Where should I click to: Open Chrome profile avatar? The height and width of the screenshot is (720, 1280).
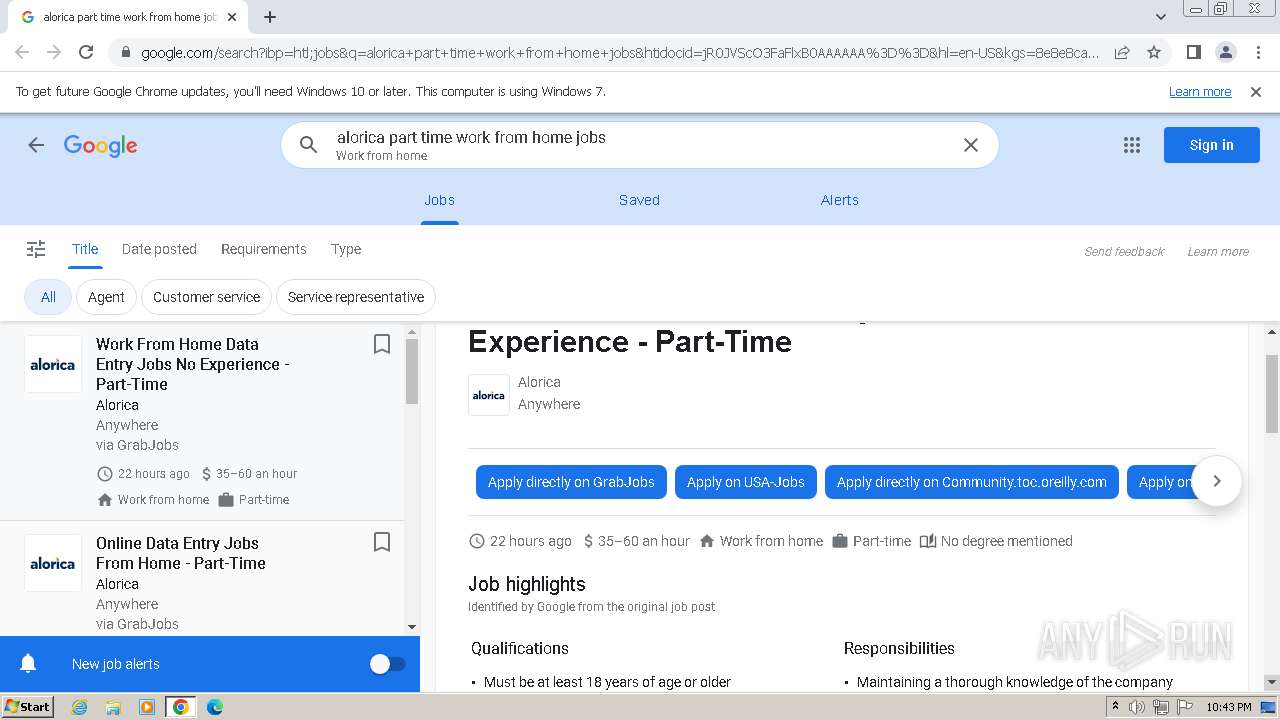pos(1225,52)
